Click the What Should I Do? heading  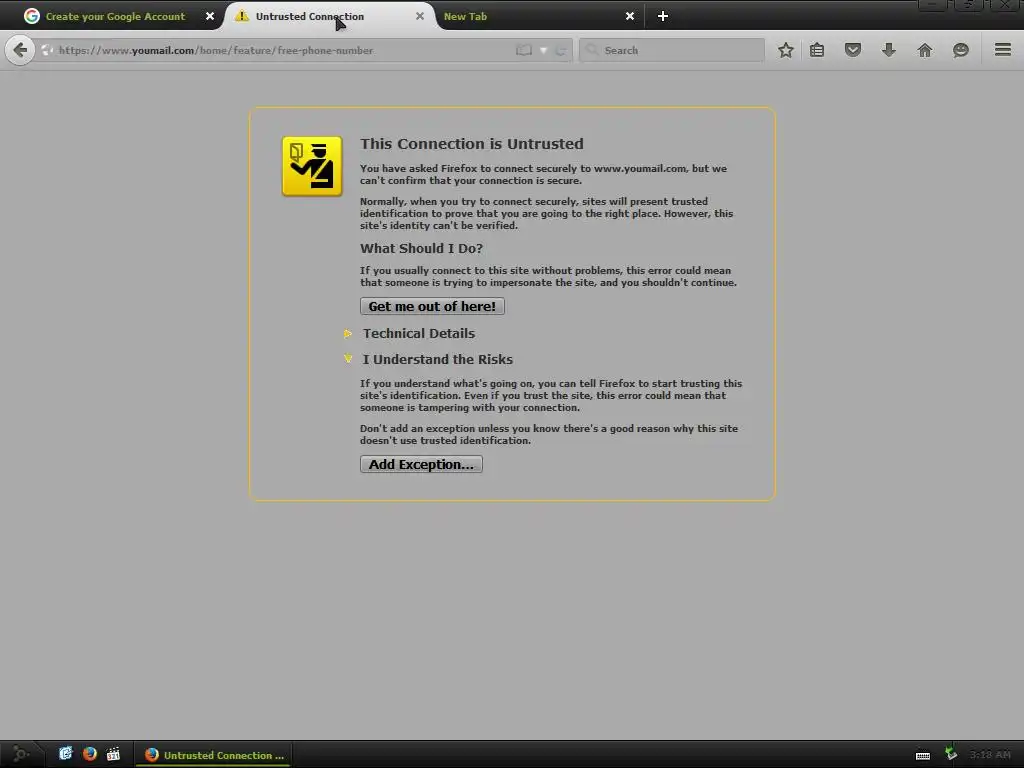point(421,248)
